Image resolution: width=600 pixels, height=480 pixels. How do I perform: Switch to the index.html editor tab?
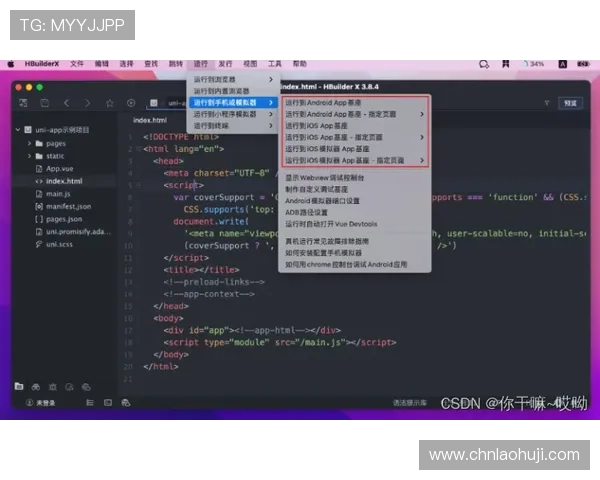(148, 120)
